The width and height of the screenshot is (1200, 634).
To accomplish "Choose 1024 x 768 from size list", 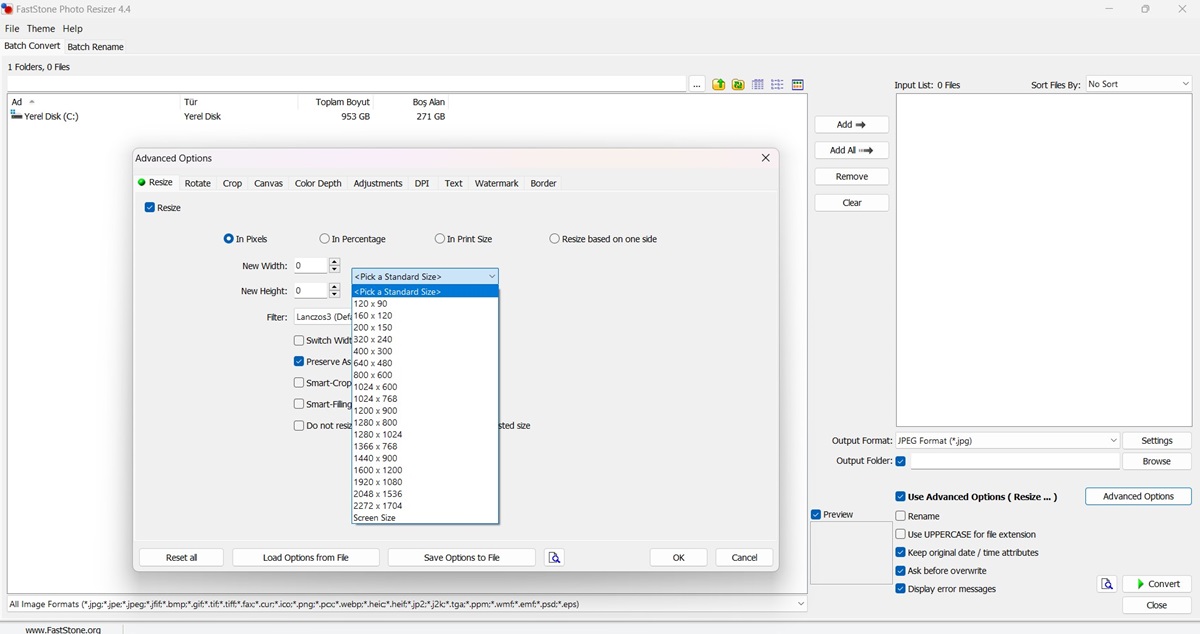I will pyautogui.click(x=425, y=399).
